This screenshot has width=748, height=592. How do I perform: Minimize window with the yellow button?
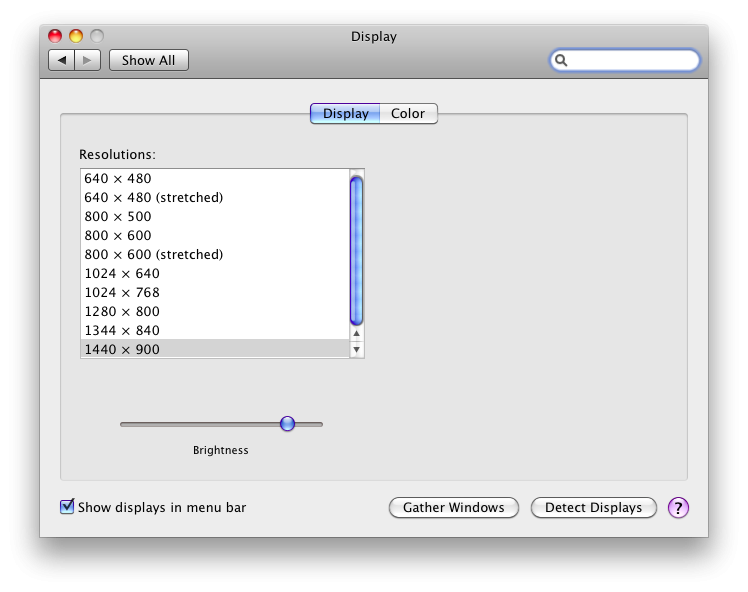[76, 36]
